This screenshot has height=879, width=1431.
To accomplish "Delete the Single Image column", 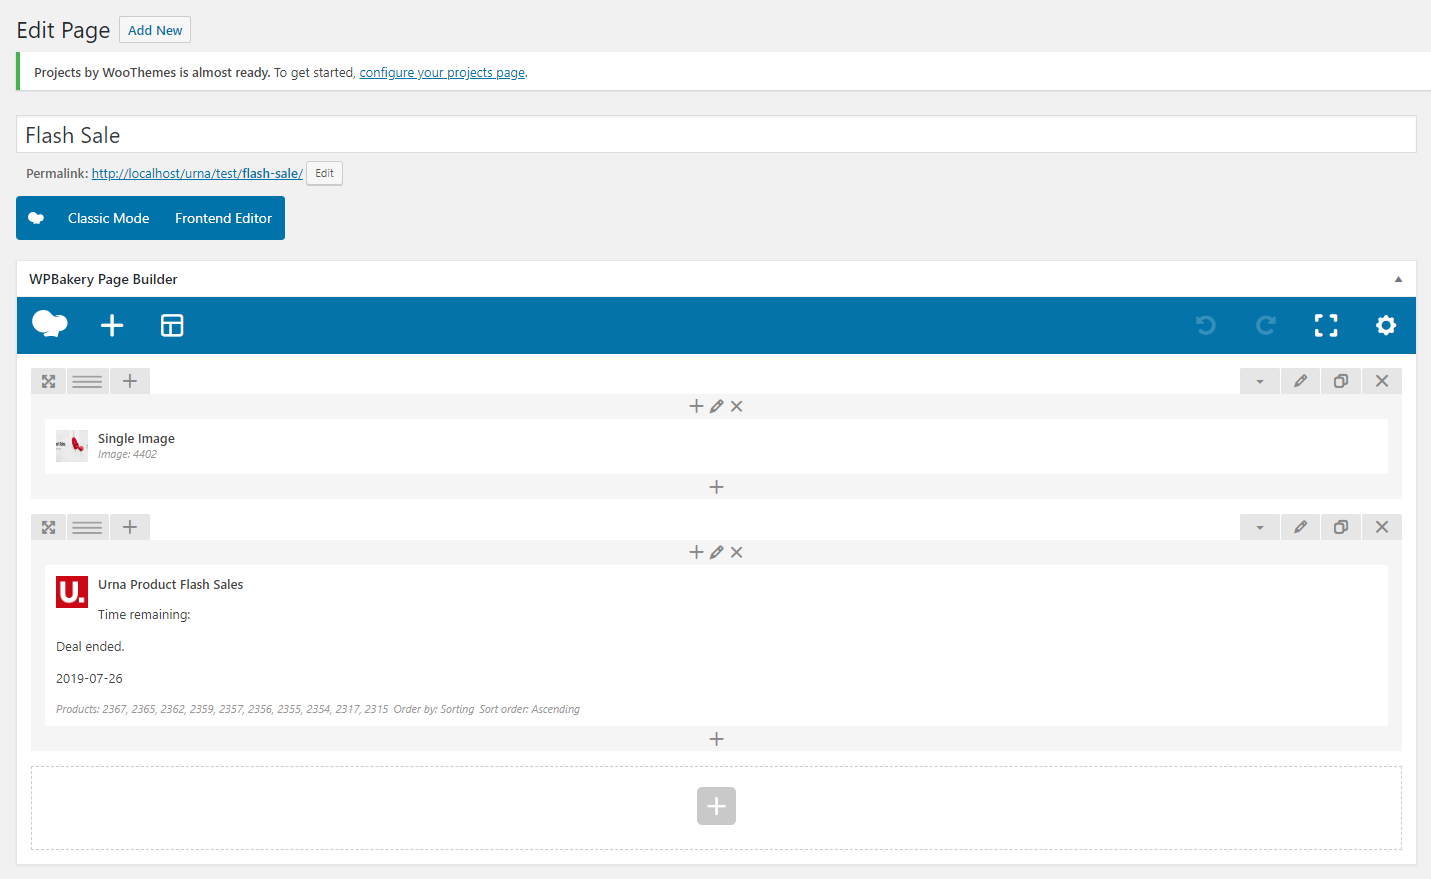I will [x=736, y=406].
